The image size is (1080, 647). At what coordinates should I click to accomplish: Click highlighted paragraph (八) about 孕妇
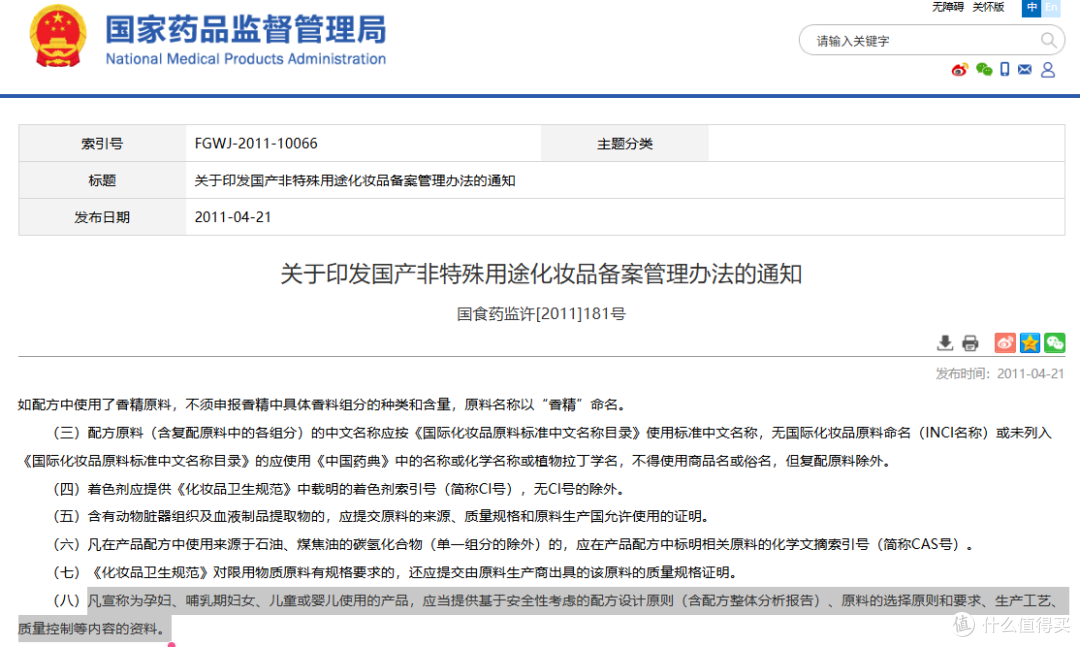pyautogui.click(x=541, y=614)
